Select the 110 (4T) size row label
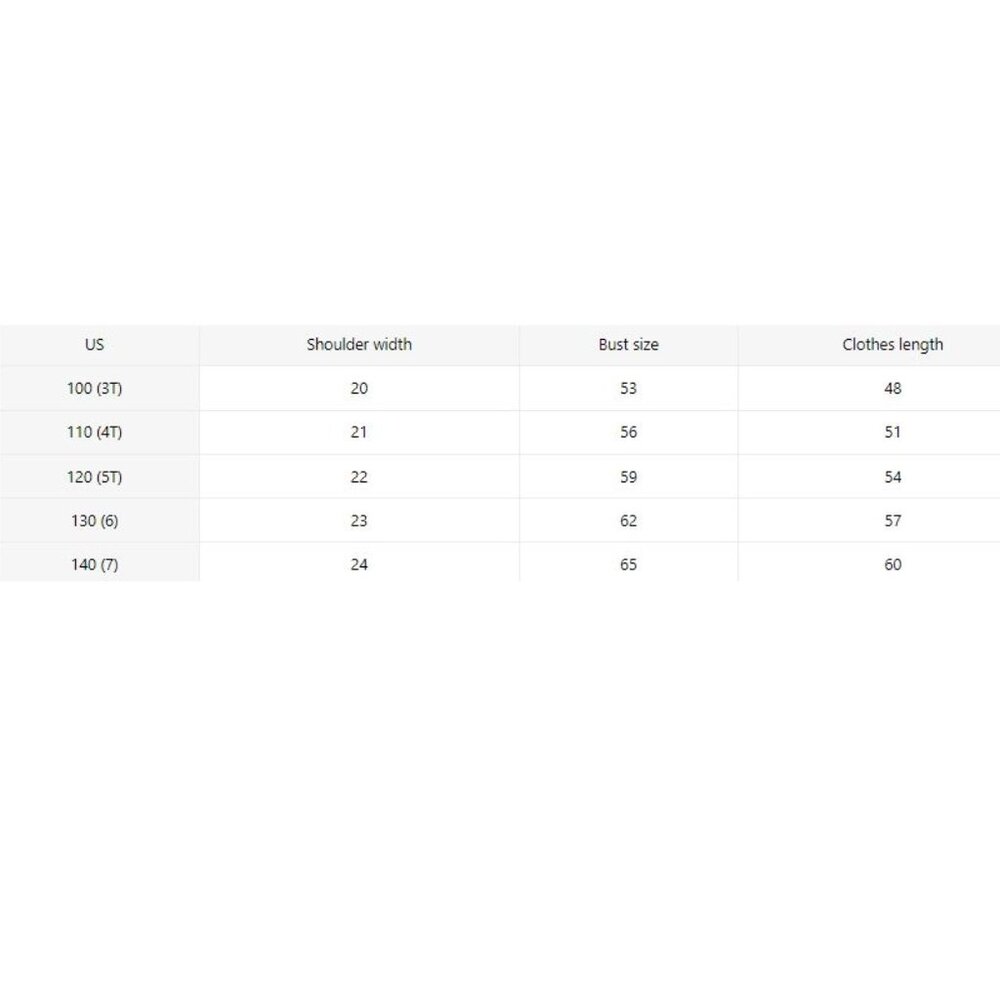Image resolution: width=1000 pixels, height=1000 pixels. pyautogui.click(x=94, y=432)
